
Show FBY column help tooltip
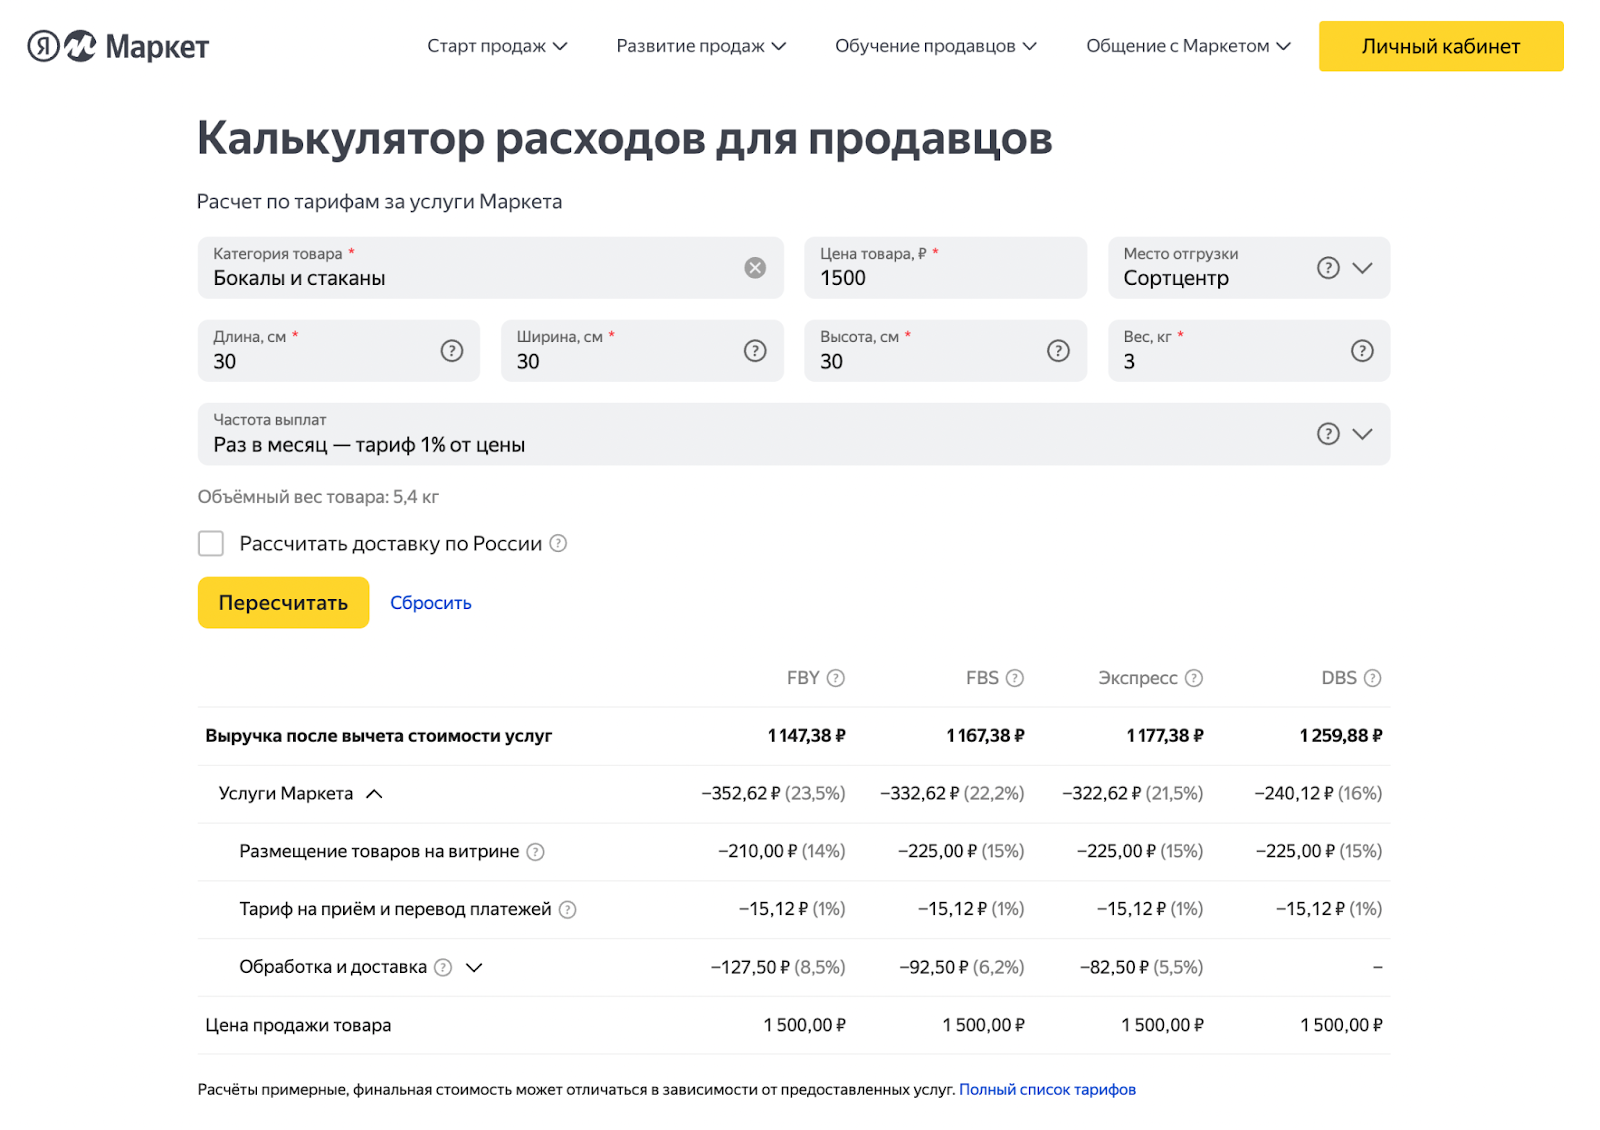coord(836,678)
